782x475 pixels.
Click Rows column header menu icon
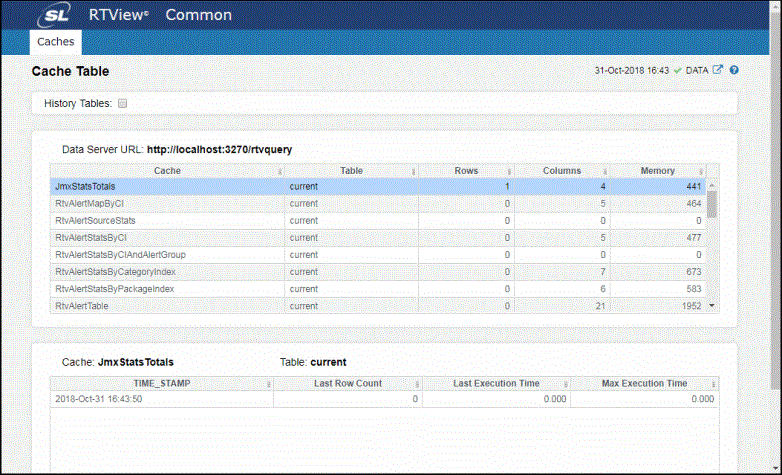510,172
